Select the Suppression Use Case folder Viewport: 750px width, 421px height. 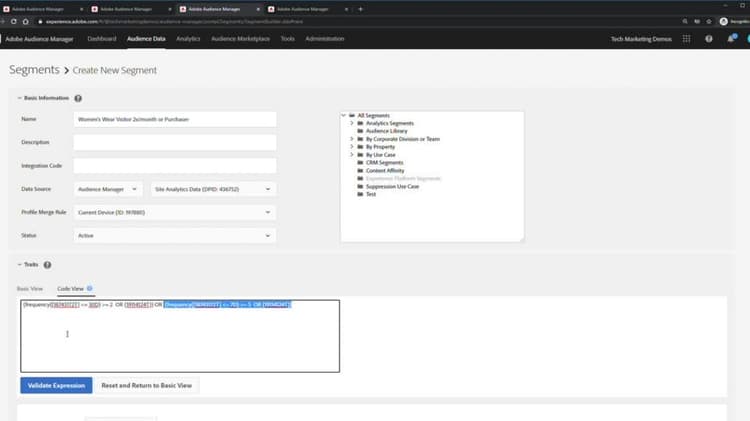[392, 187]
